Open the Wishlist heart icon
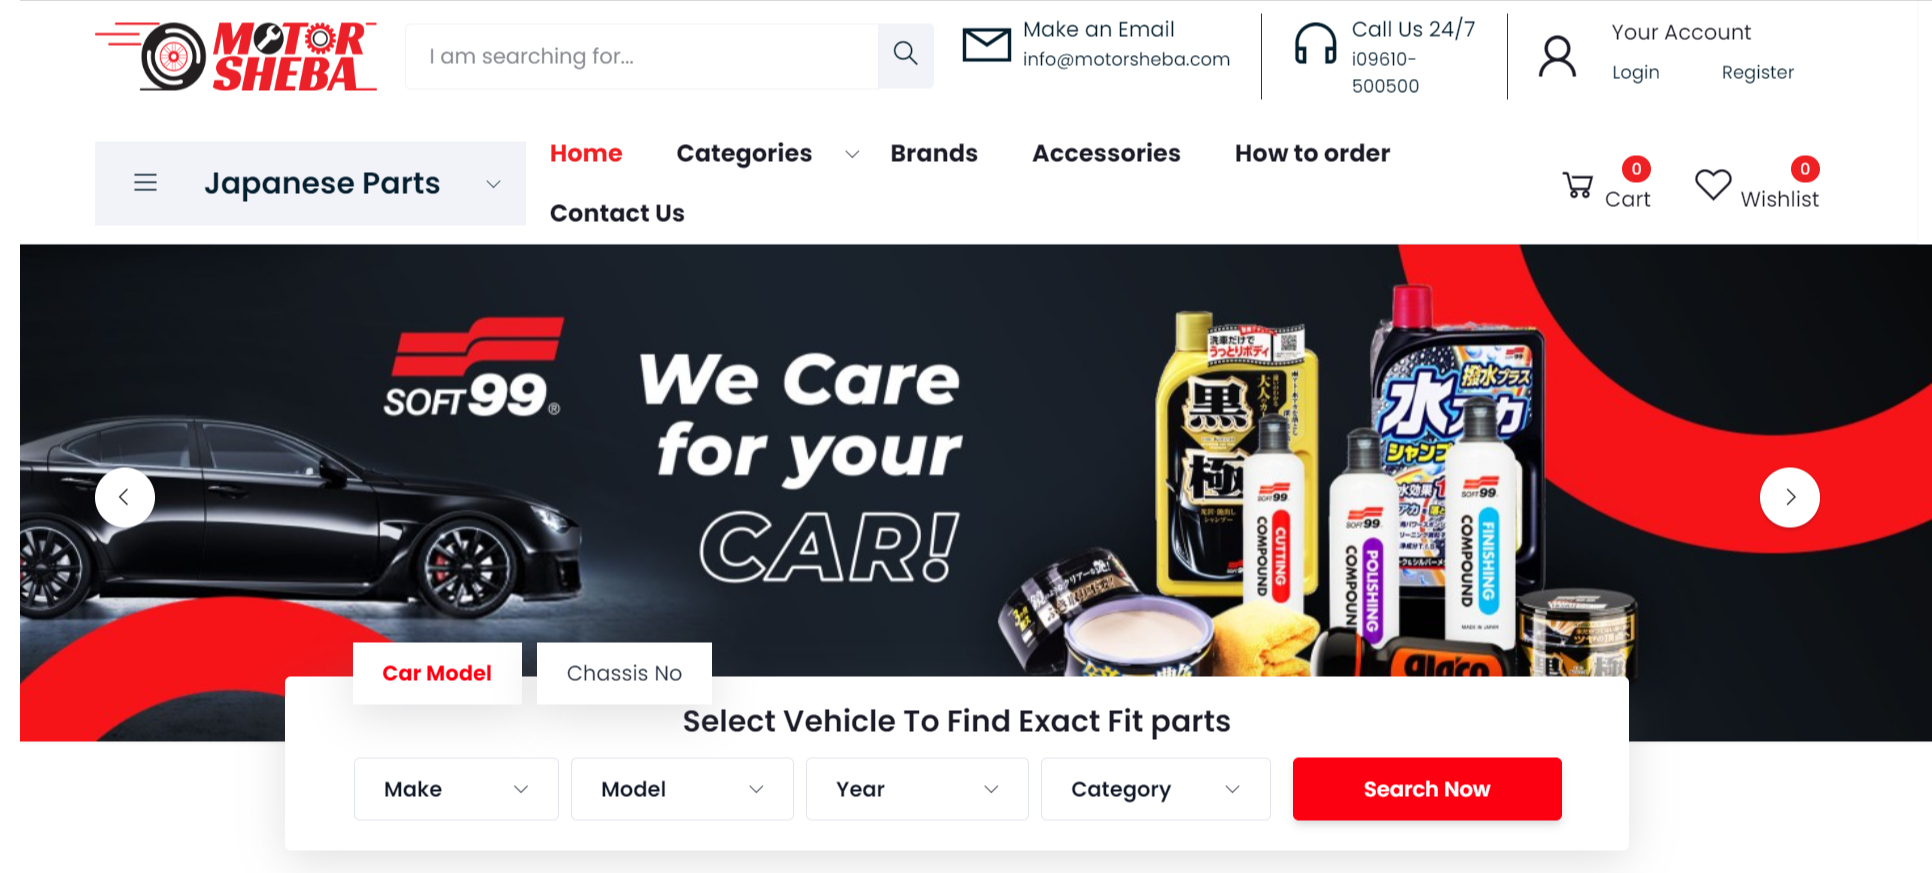 (1713, 184)
